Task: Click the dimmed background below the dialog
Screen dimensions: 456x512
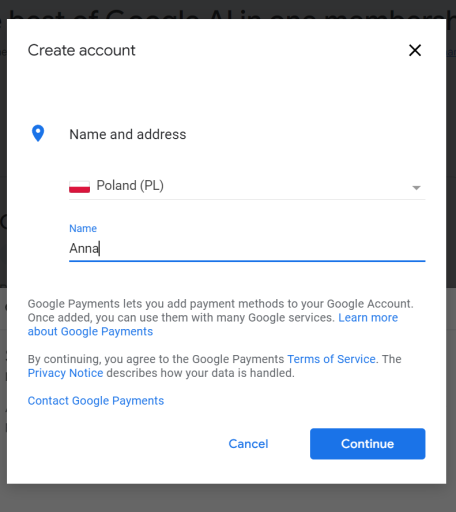Action: (x=228, y=498)
